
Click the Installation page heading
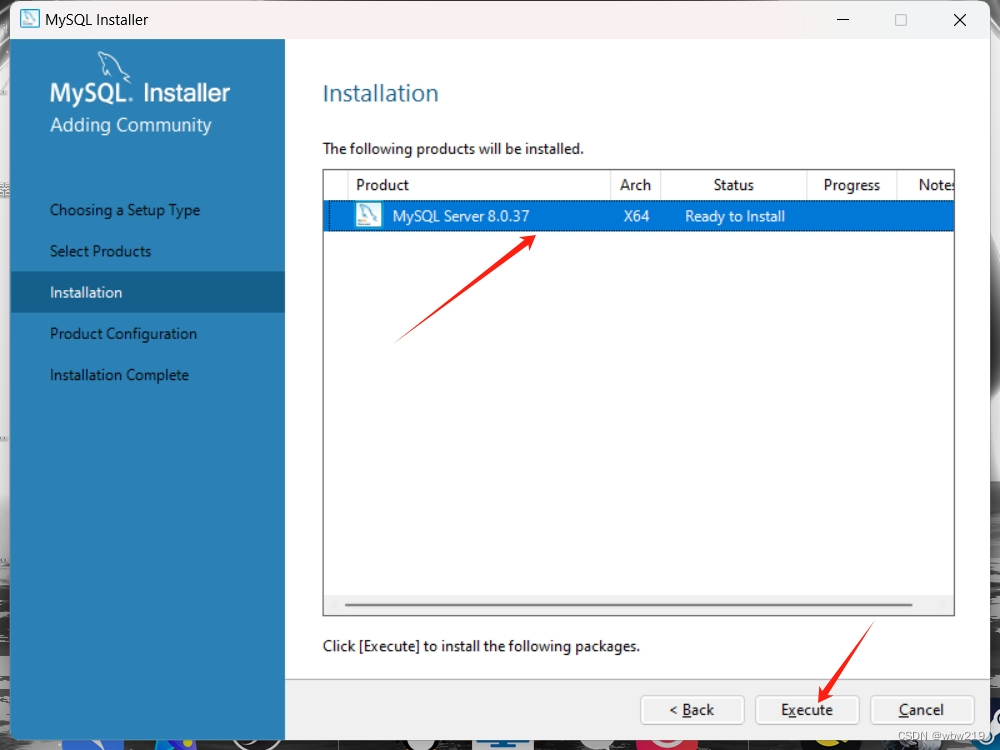380,93
